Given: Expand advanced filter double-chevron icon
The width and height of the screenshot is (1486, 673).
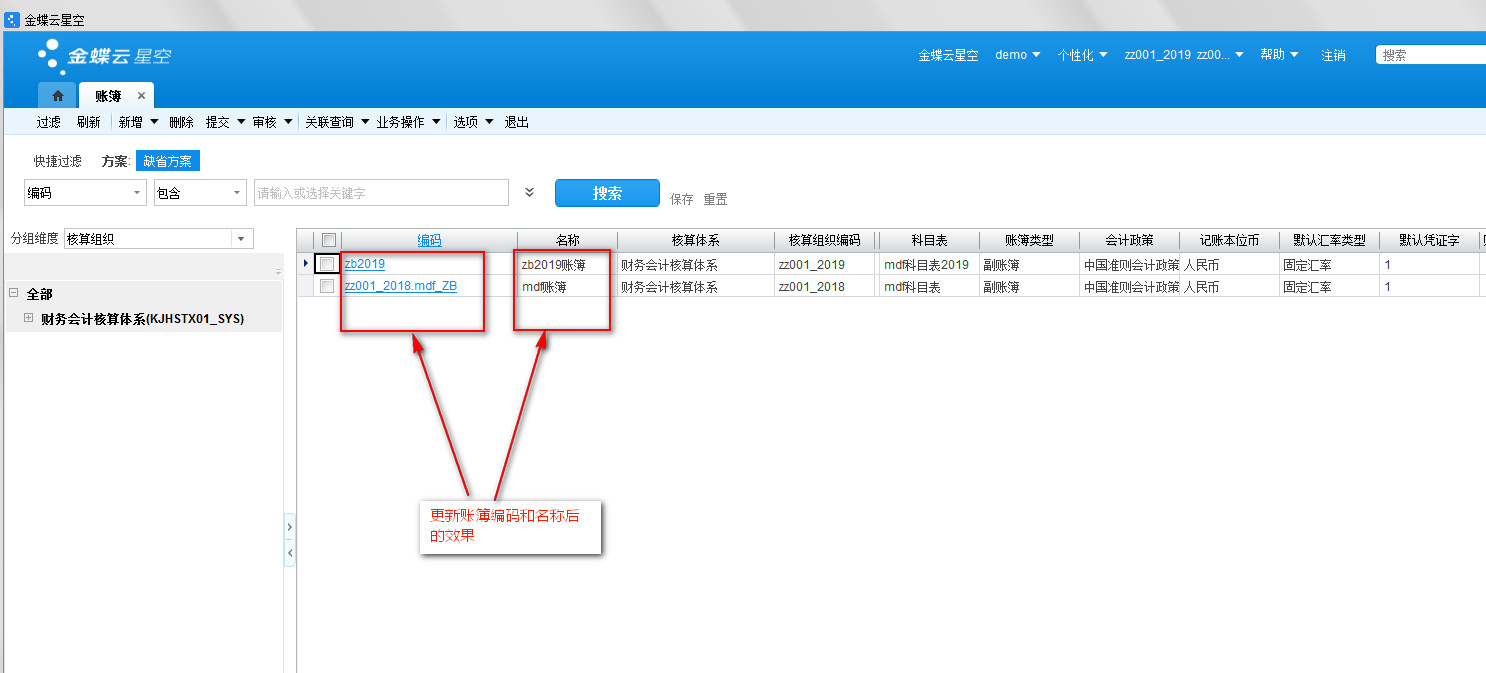Looking at the screenshot, I should coord(530,193).
